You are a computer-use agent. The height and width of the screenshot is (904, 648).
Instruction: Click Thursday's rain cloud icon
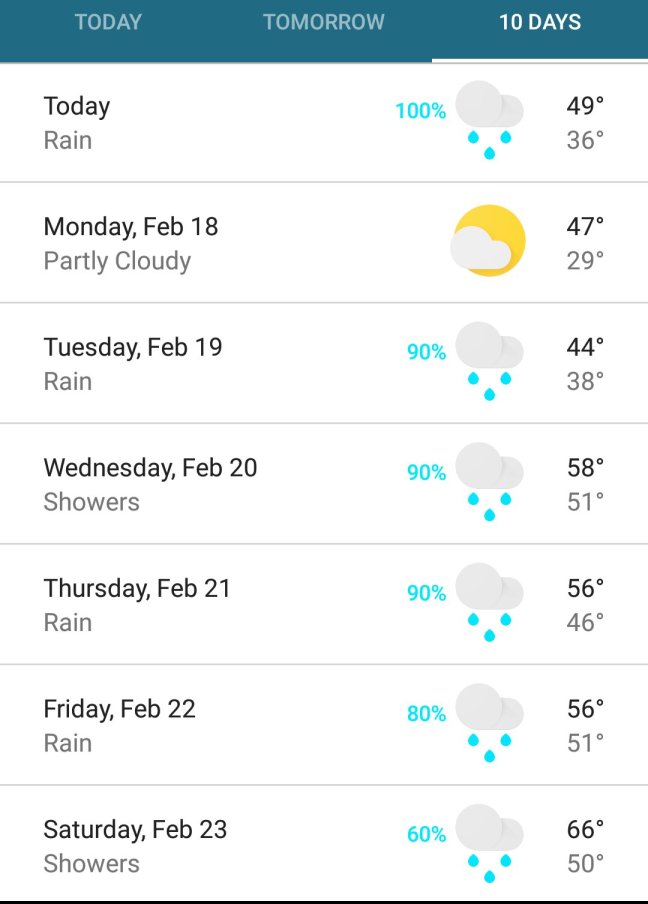[489, 601]
